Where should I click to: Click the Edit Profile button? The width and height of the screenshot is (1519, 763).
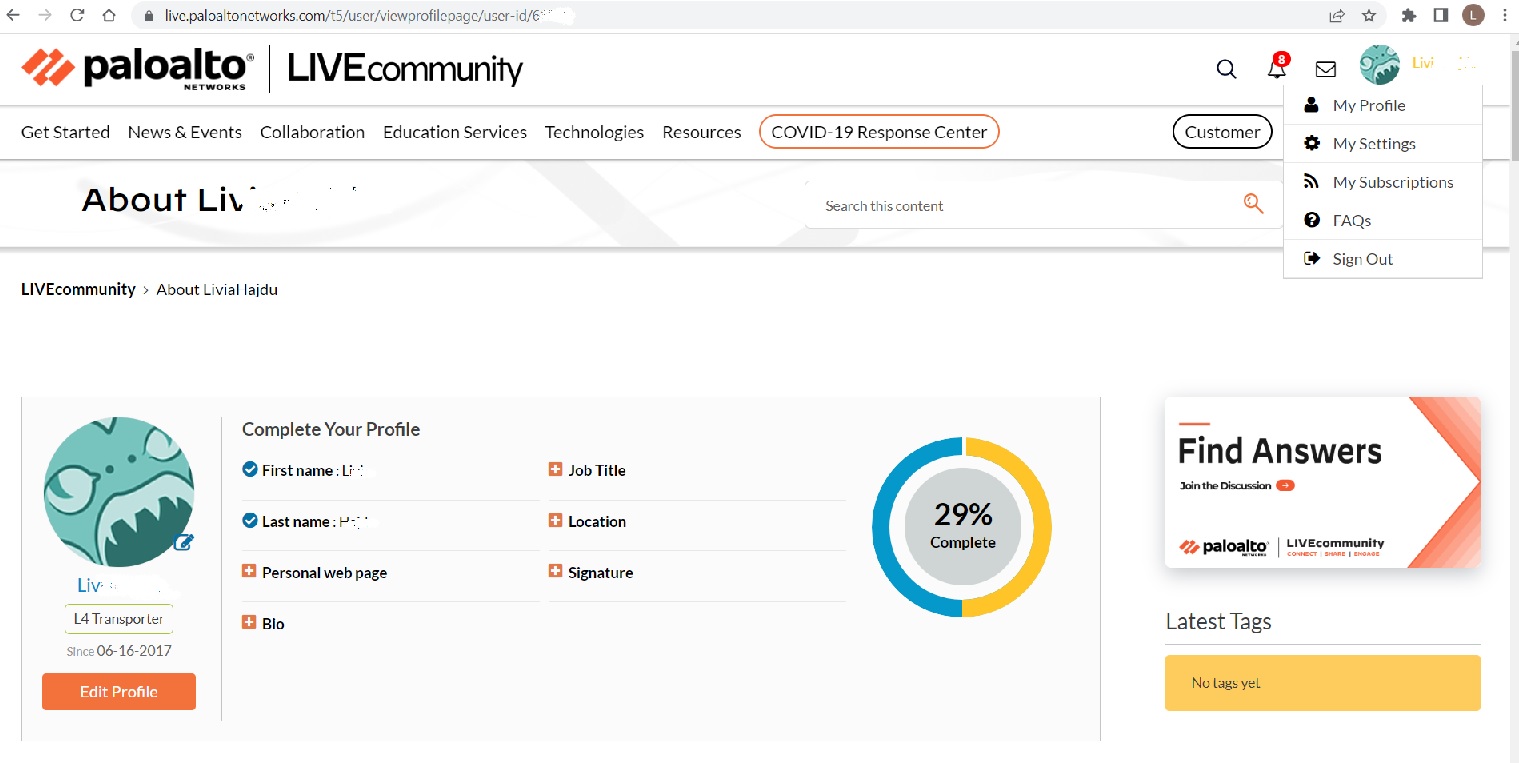(119, 692)
